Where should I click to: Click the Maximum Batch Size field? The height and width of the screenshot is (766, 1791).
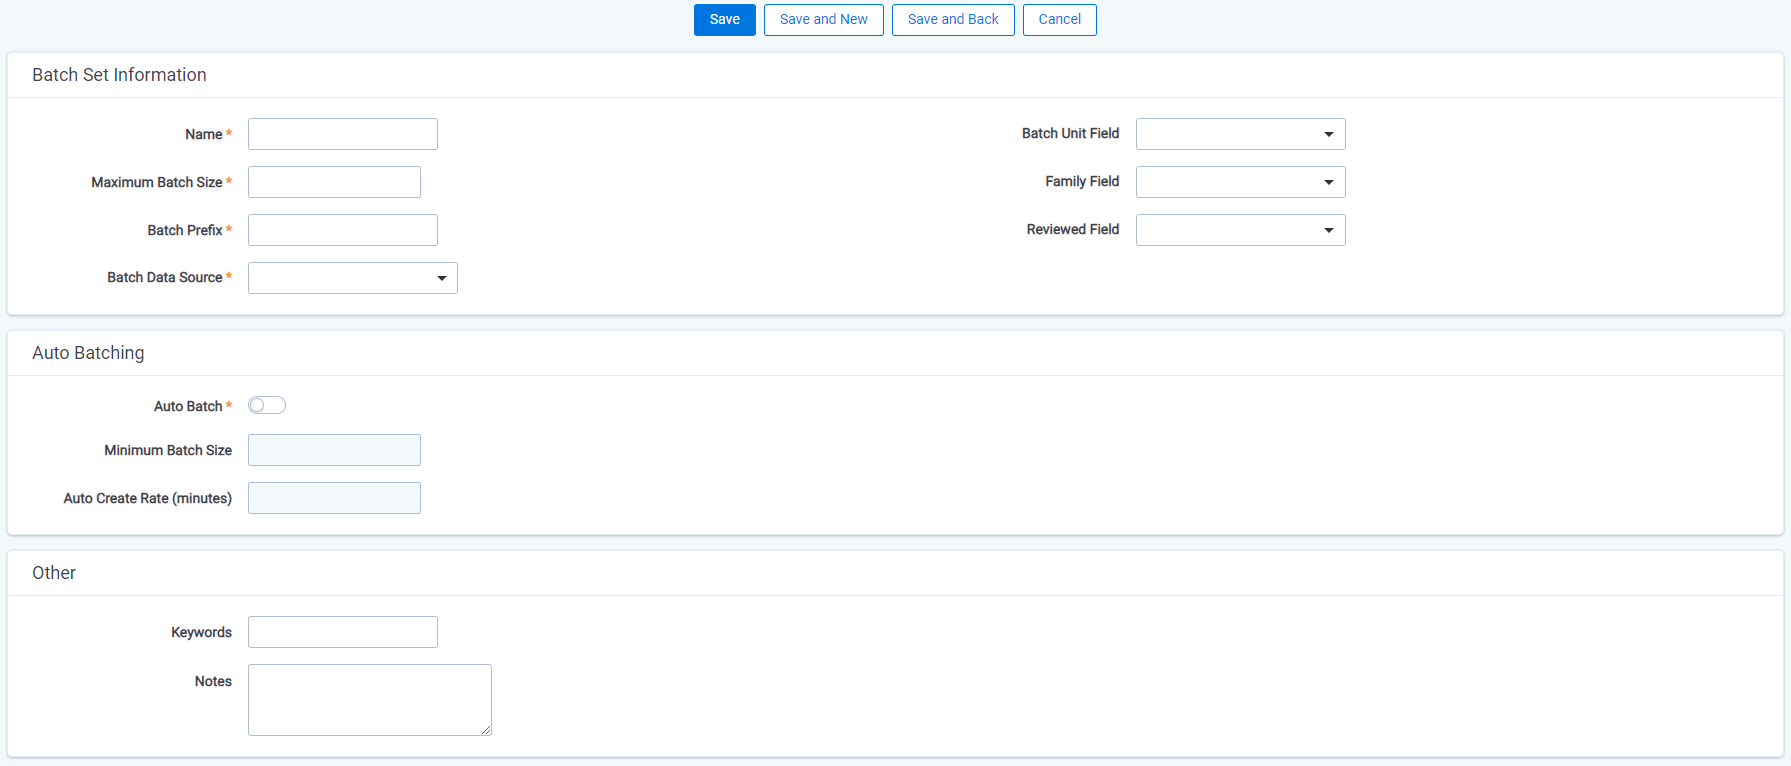click(x=334, y=182)
